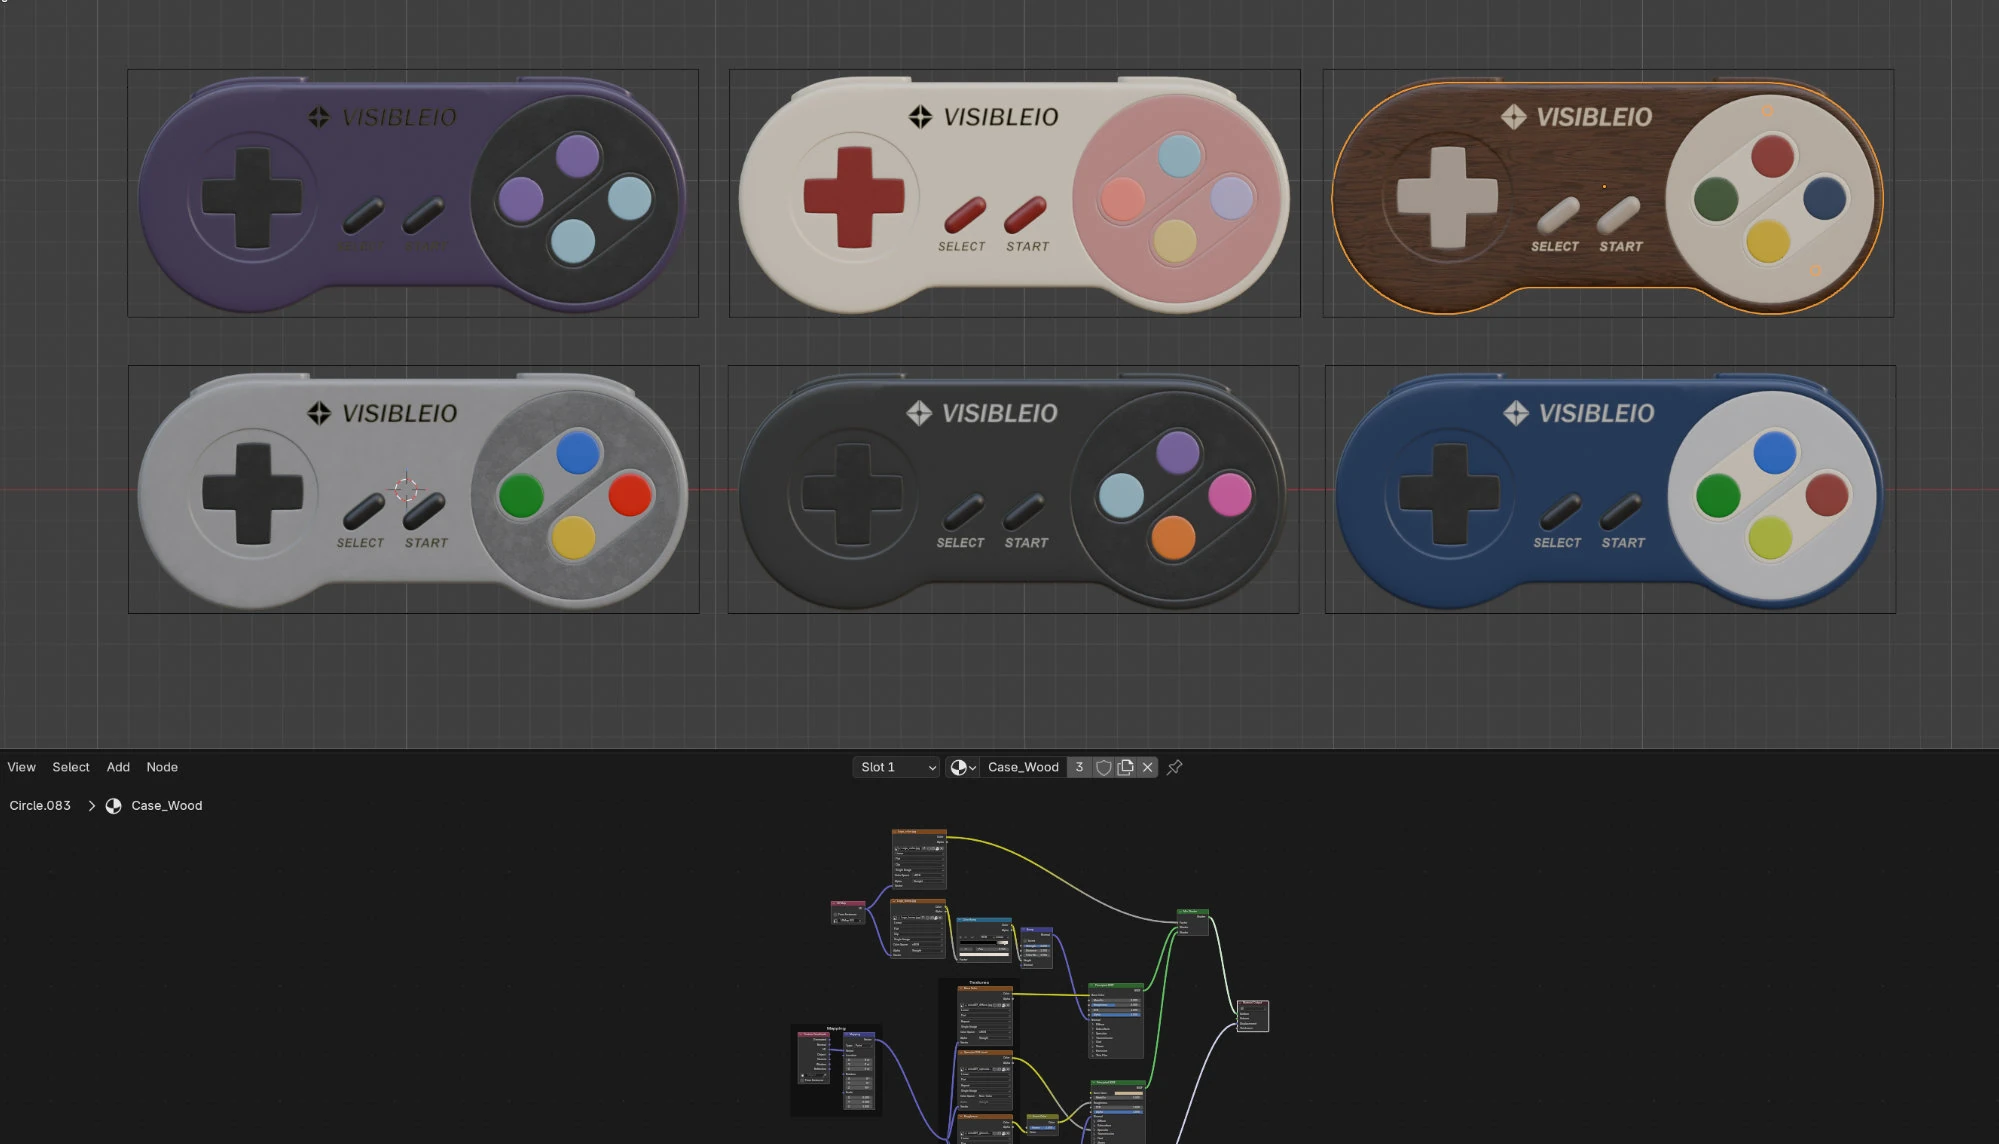Image resolution: width=1999 pixels, height=1144 pixels.
Task: Click the red D-pad on cream controller
Action: click(853, 197)
